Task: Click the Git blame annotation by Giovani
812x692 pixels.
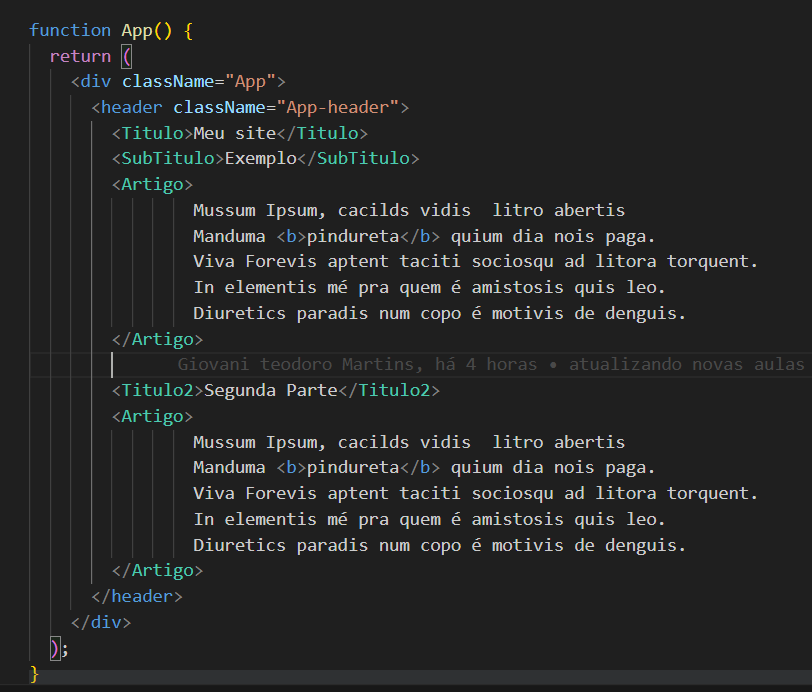Action: (x=491, y=365)
